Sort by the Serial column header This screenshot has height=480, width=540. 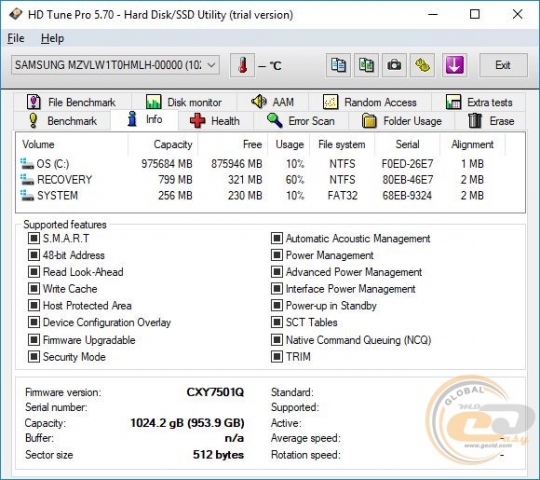pyautogui.click(x=407, y=144)
